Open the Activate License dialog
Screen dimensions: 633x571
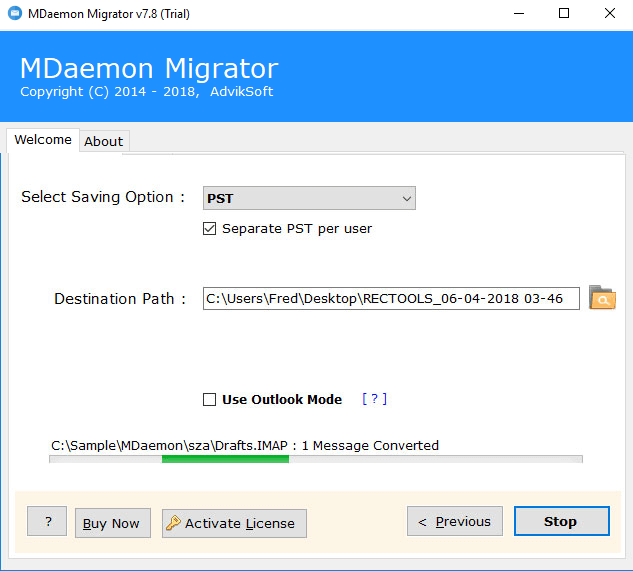(234, 523)
